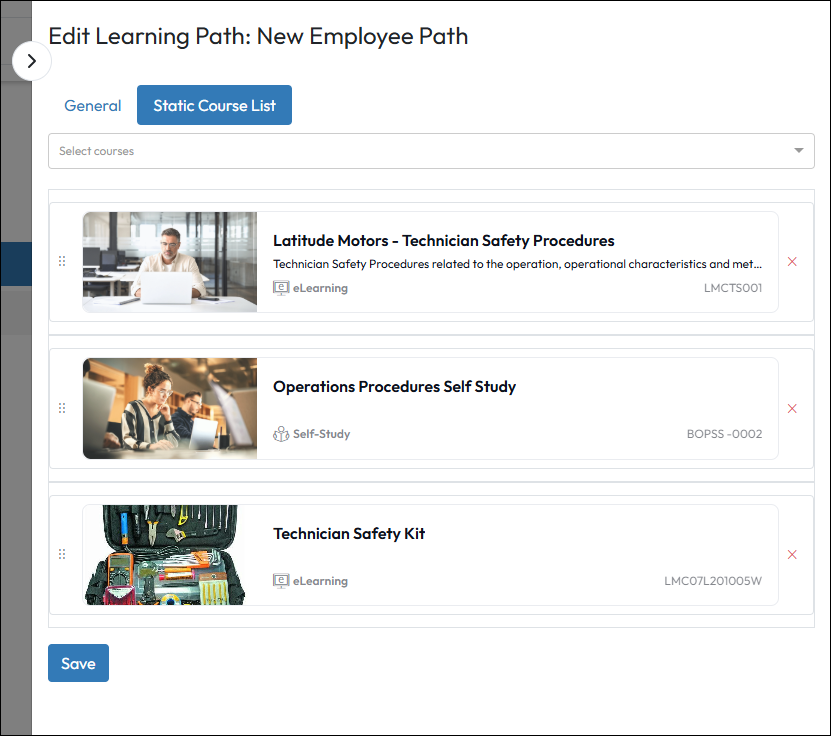Click drag handle for Technician Safety Kit
The width and height of the screenshot is (831, 736).
(x=62, y=554)
